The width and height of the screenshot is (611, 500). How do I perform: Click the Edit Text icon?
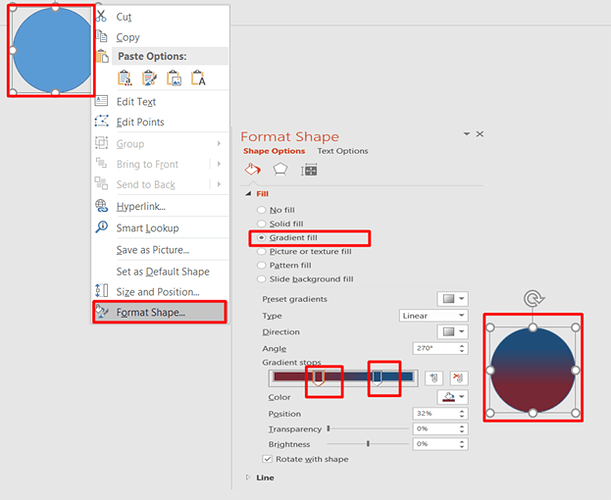pos(101,101)
